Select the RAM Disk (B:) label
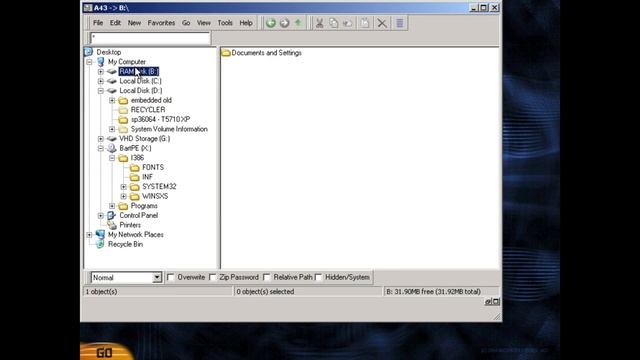 coord(139,71)
